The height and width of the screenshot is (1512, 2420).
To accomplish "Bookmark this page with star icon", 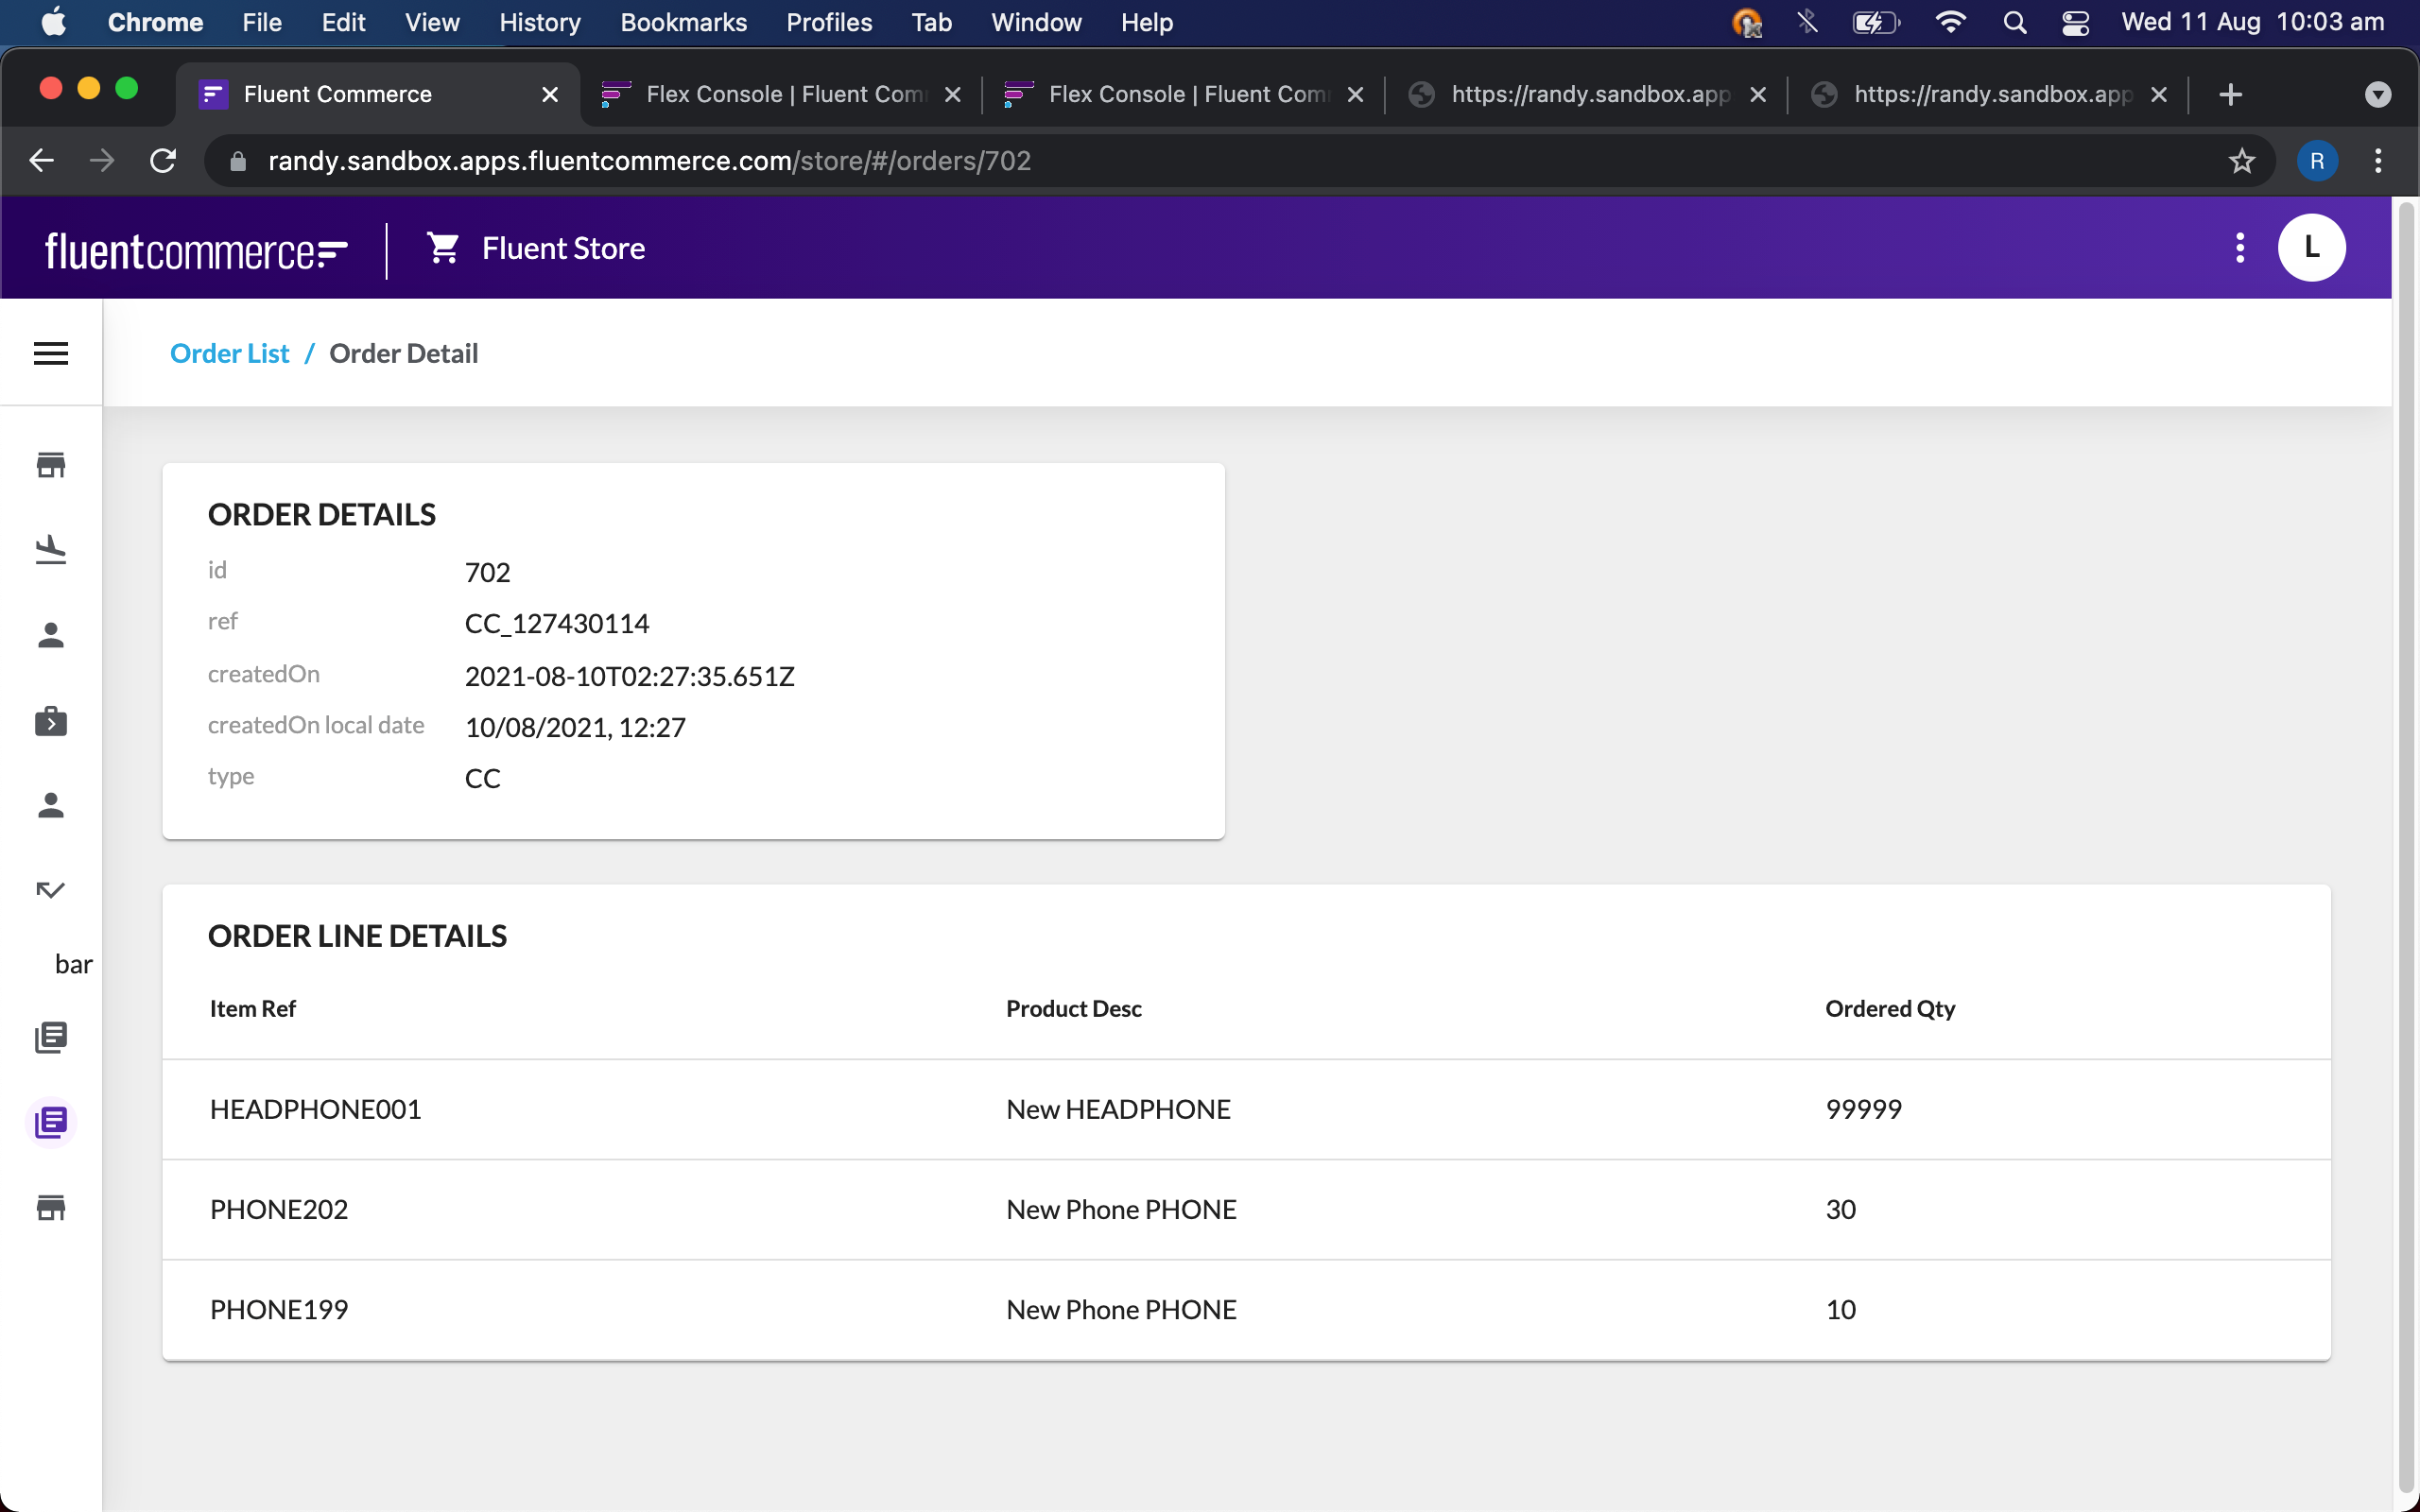I will pyautogui.click(x=2241, y=160).
